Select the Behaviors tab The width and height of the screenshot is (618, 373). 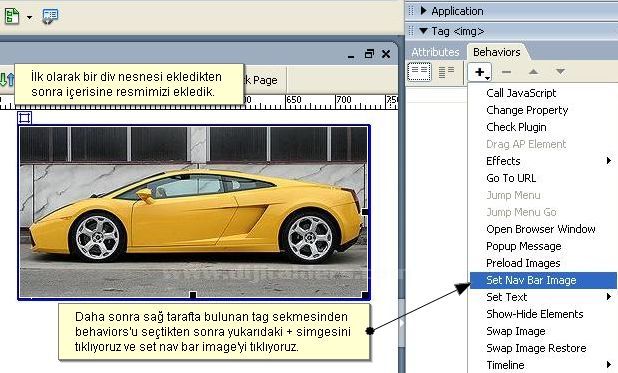click(x=497, y=52)
